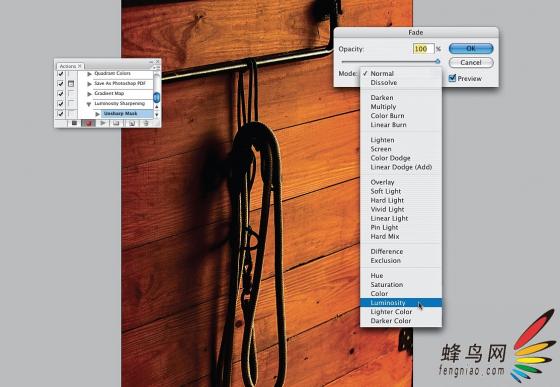Image resolution: width=560 pixels, height=387 pixels.
Task: Choose Darker Color blend mode
Action: tap(401, 321)
